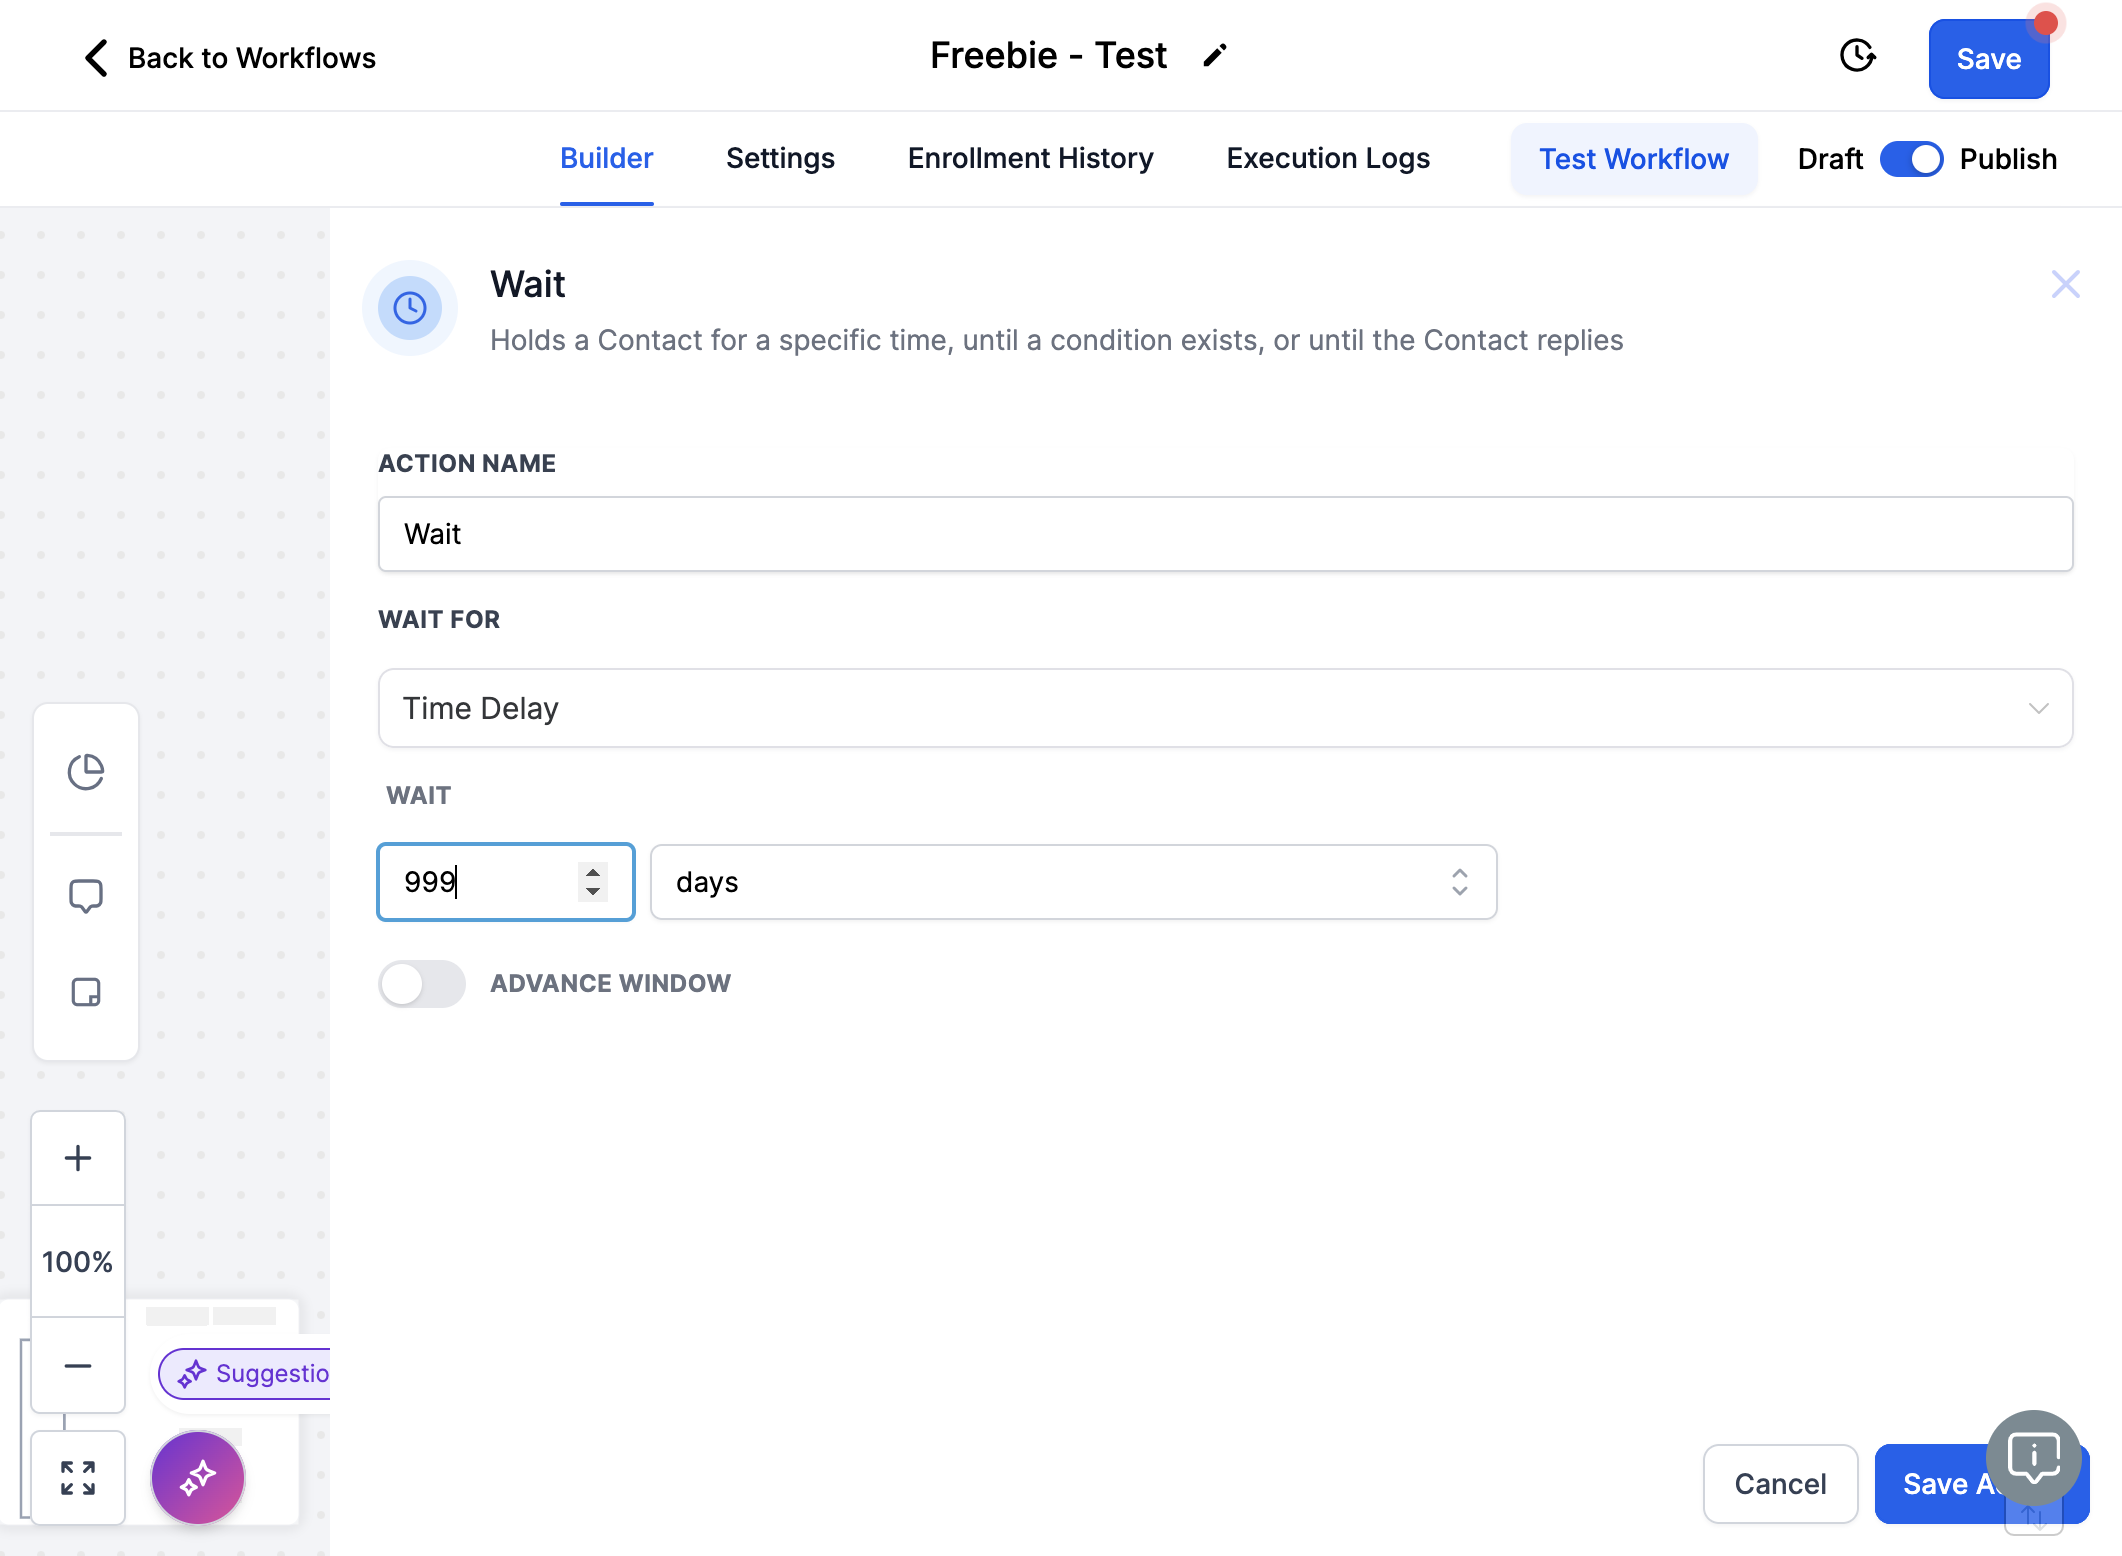The image size is (2122, 1556).
Task: Fit canvas to screen icon
Action: [x=78, y=1478]
